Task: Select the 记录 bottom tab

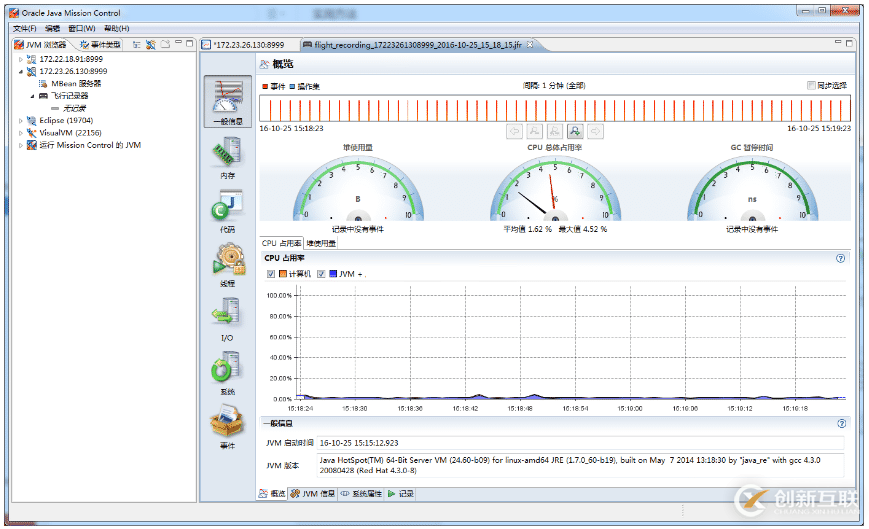Action: pos(401,494)
